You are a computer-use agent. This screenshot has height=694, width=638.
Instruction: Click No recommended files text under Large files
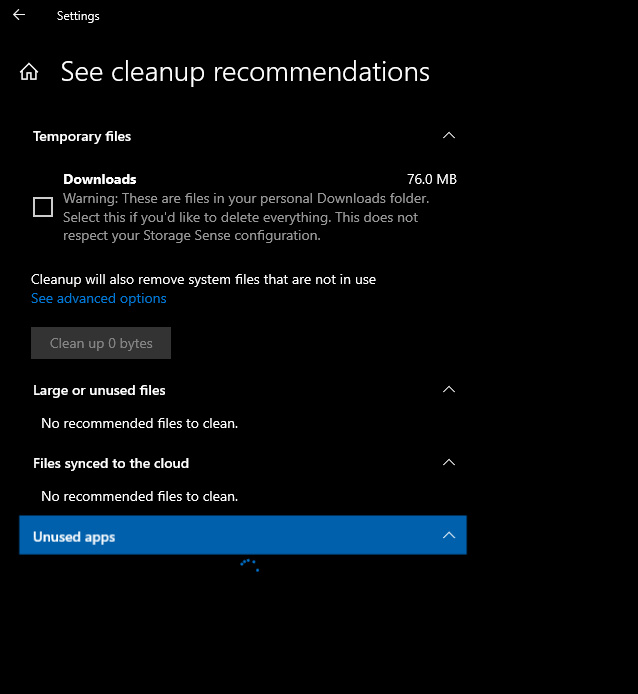139,424
